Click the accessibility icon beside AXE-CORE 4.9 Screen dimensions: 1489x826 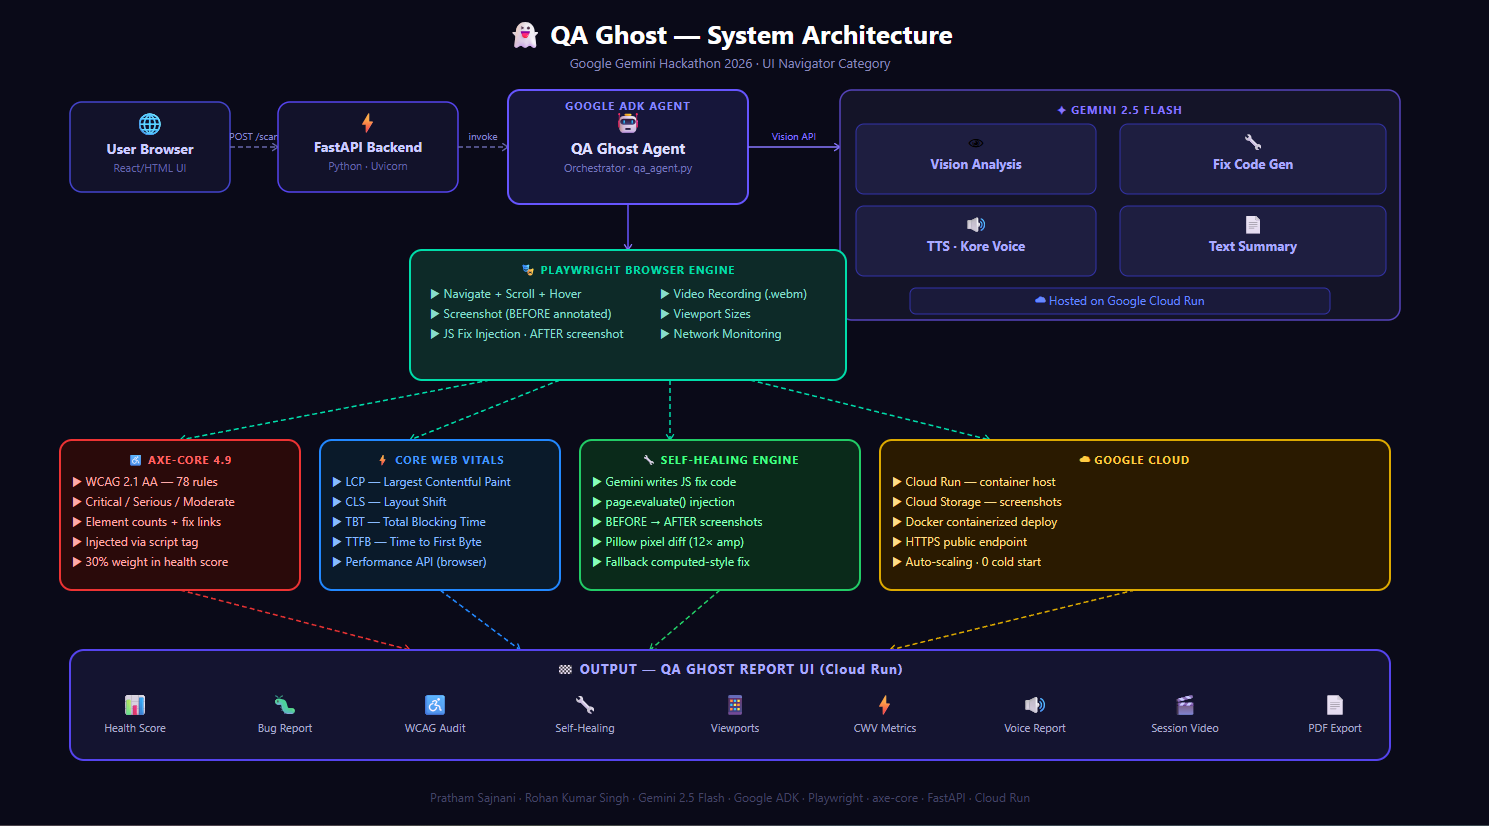(136, 460)
